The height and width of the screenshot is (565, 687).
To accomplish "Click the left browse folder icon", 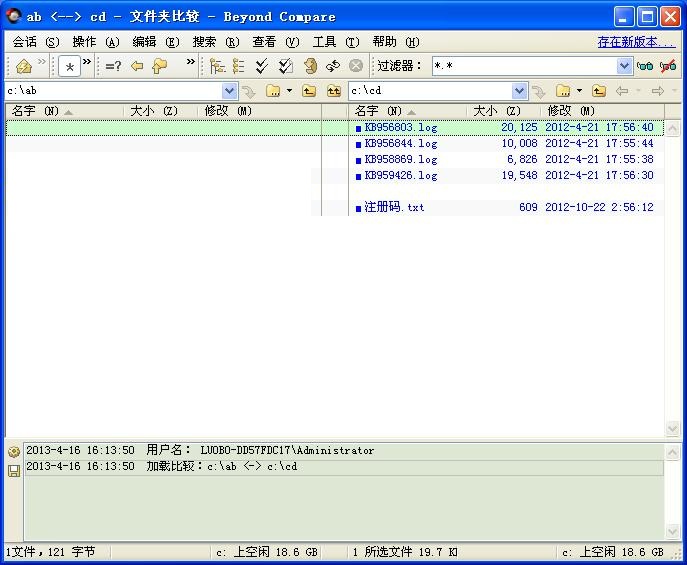I will [273, 91].
